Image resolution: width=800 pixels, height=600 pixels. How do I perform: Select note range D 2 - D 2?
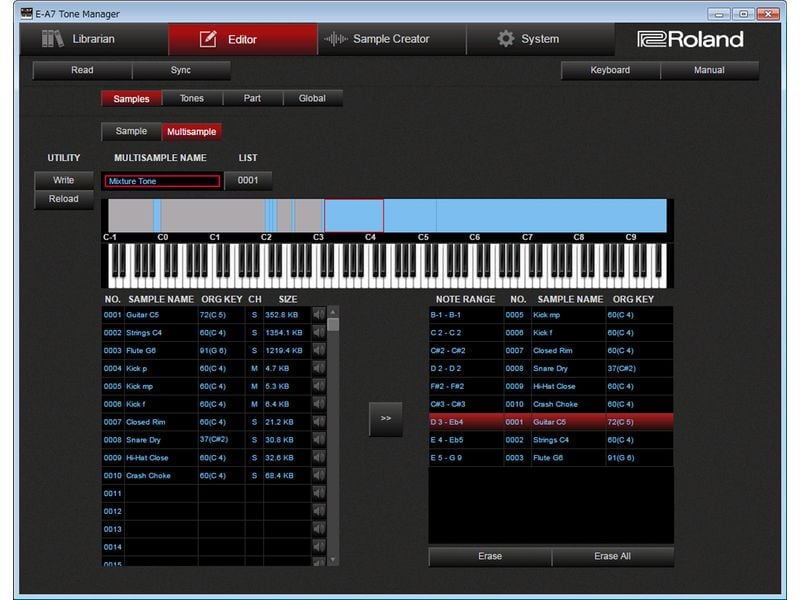(551, 368)
